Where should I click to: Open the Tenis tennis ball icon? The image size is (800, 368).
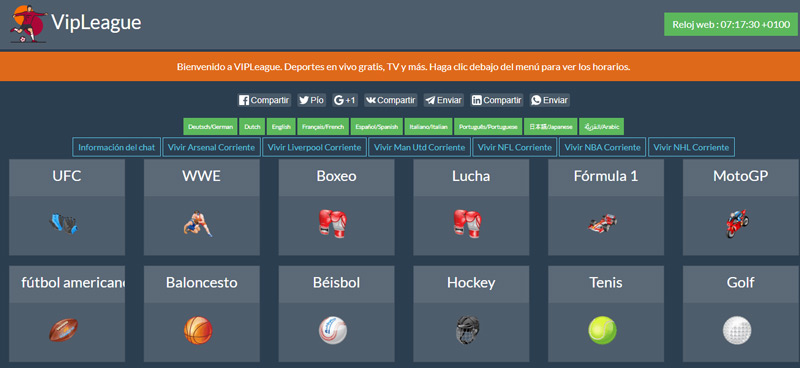point(603,330)
